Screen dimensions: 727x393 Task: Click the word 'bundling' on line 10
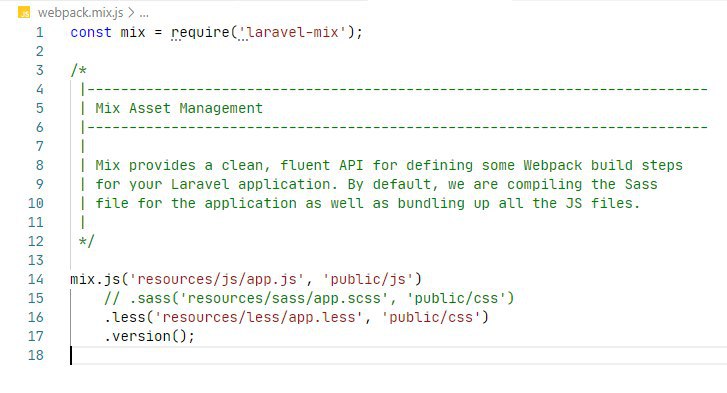431,203
